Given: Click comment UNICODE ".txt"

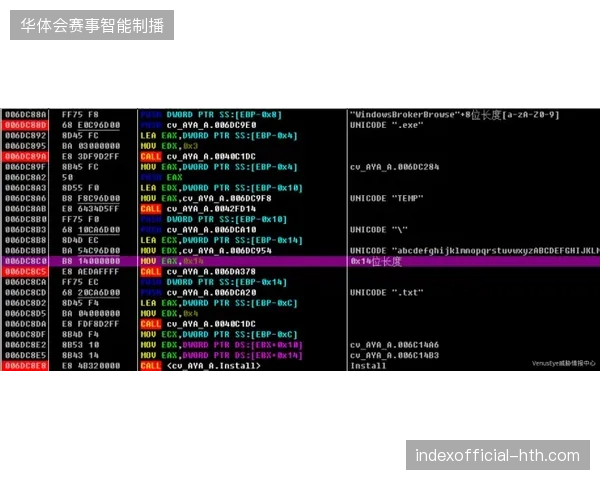Looking at the screenshot, I should (x=386, y=292).
